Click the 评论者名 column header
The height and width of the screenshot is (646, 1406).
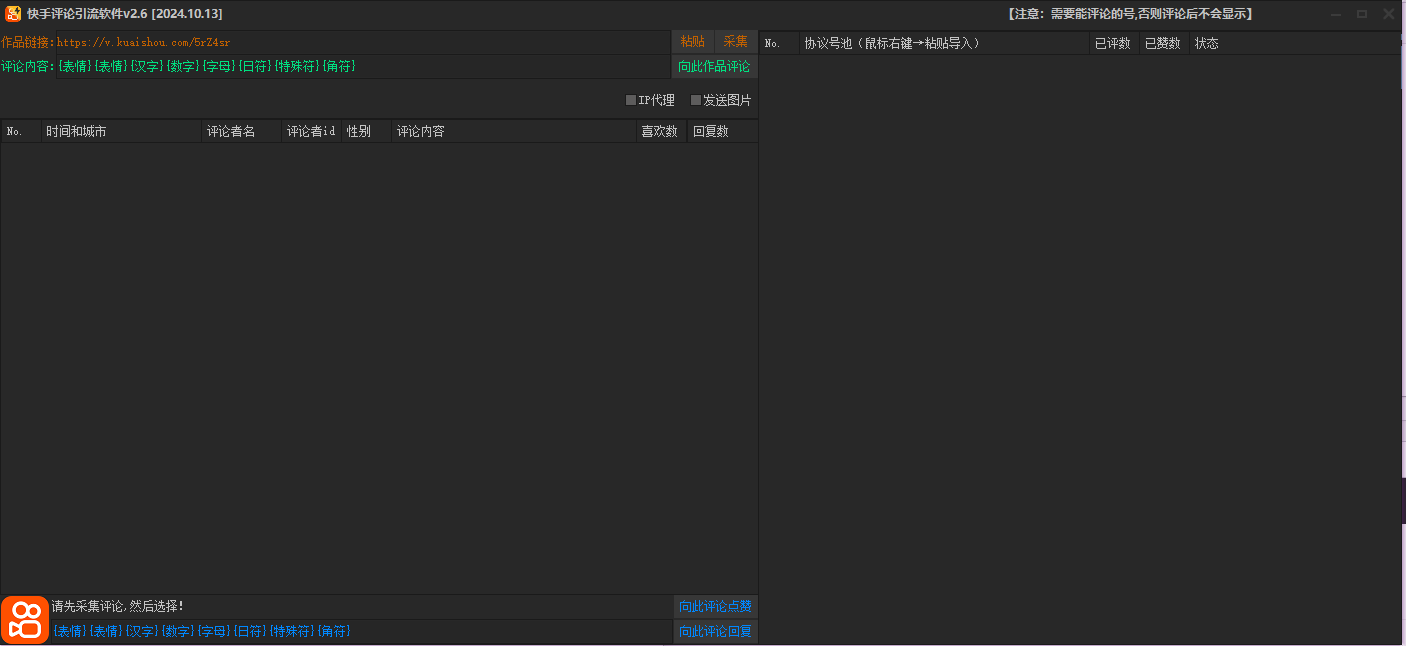pyautogui.click(x=241, y=131)
